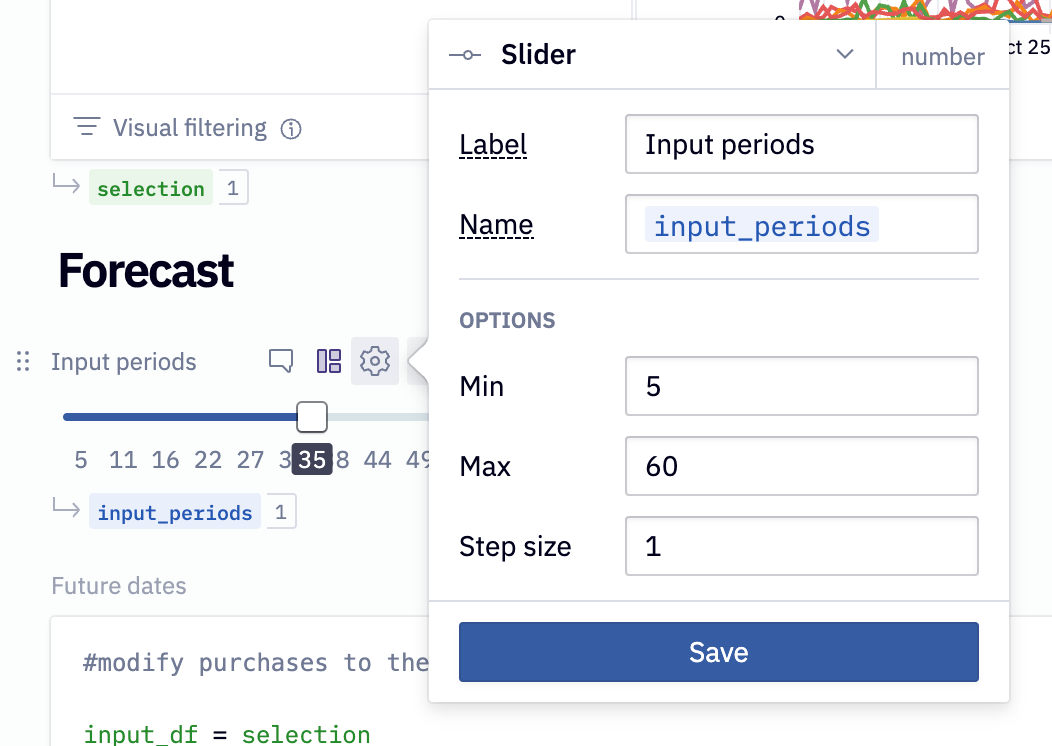
Task: Click the arrow icon before input_periods output
Action: (66, 508)
